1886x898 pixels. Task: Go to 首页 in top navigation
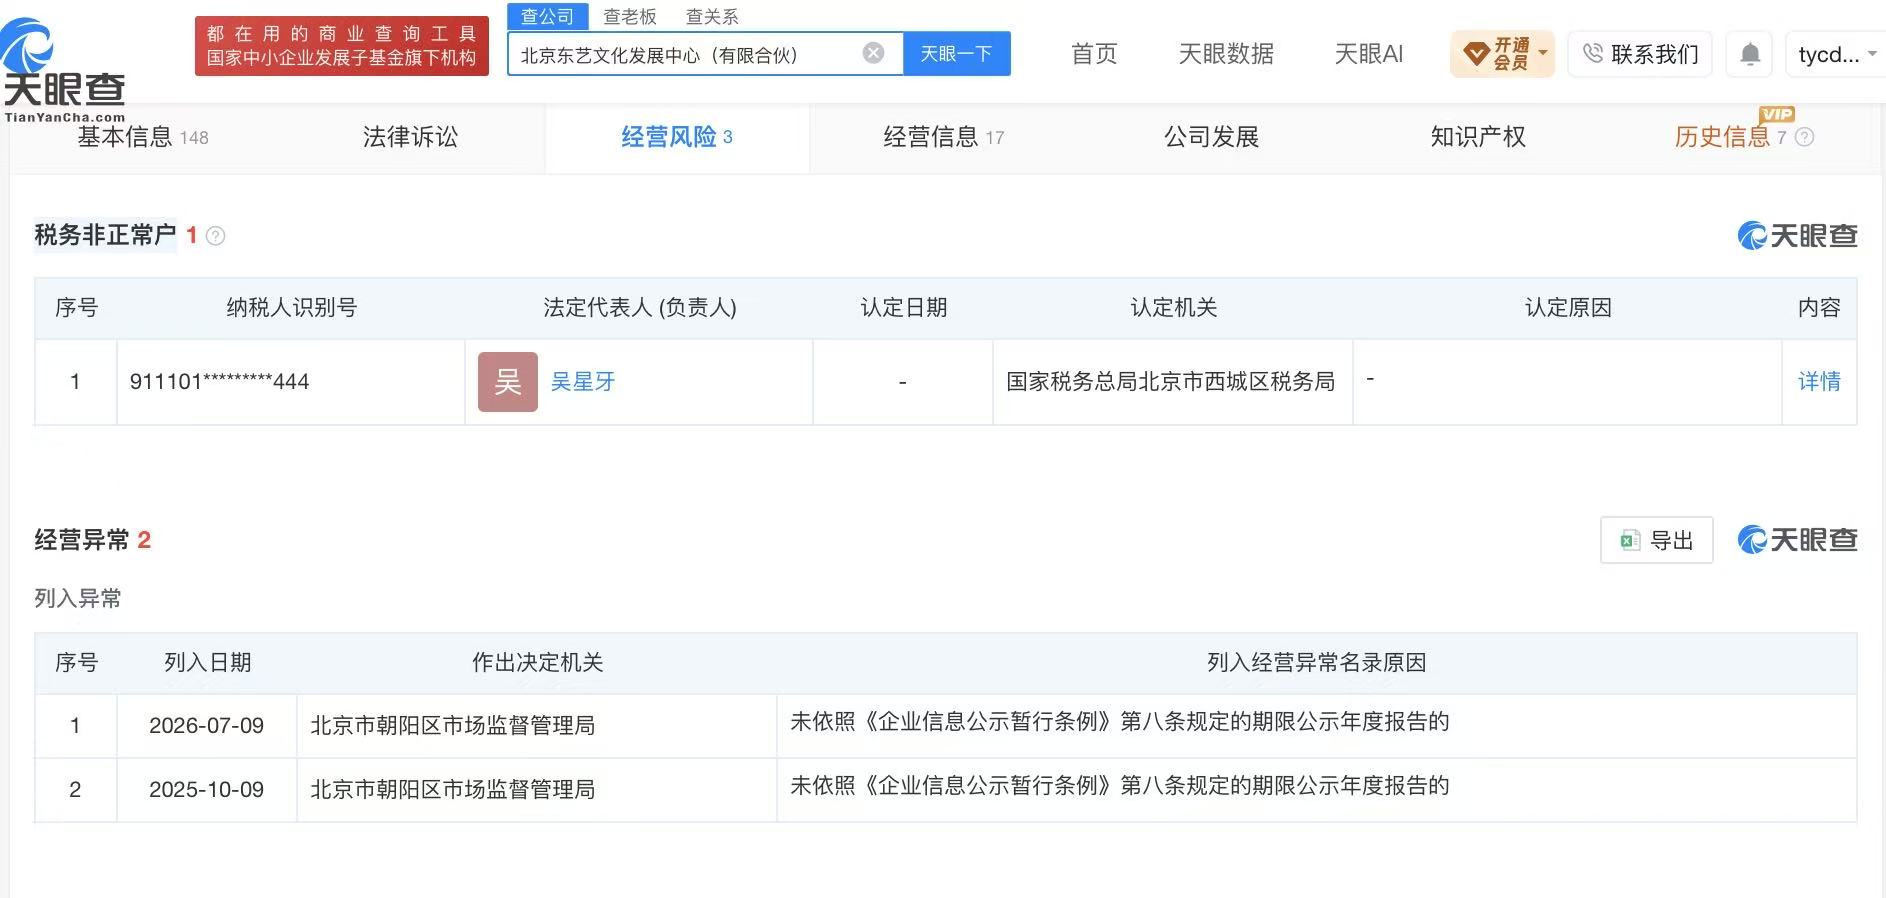tap(1094, 54)
